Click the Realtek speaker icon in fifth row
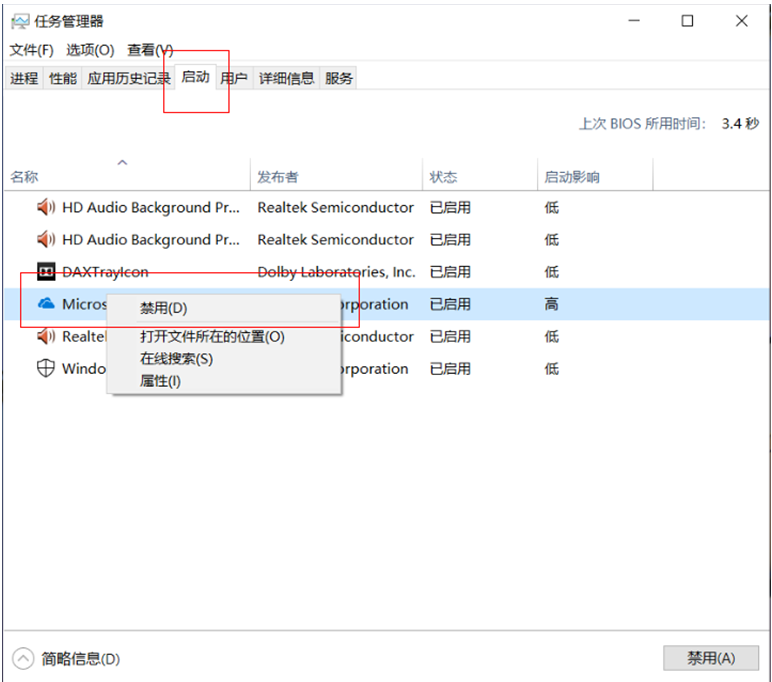 46,337
